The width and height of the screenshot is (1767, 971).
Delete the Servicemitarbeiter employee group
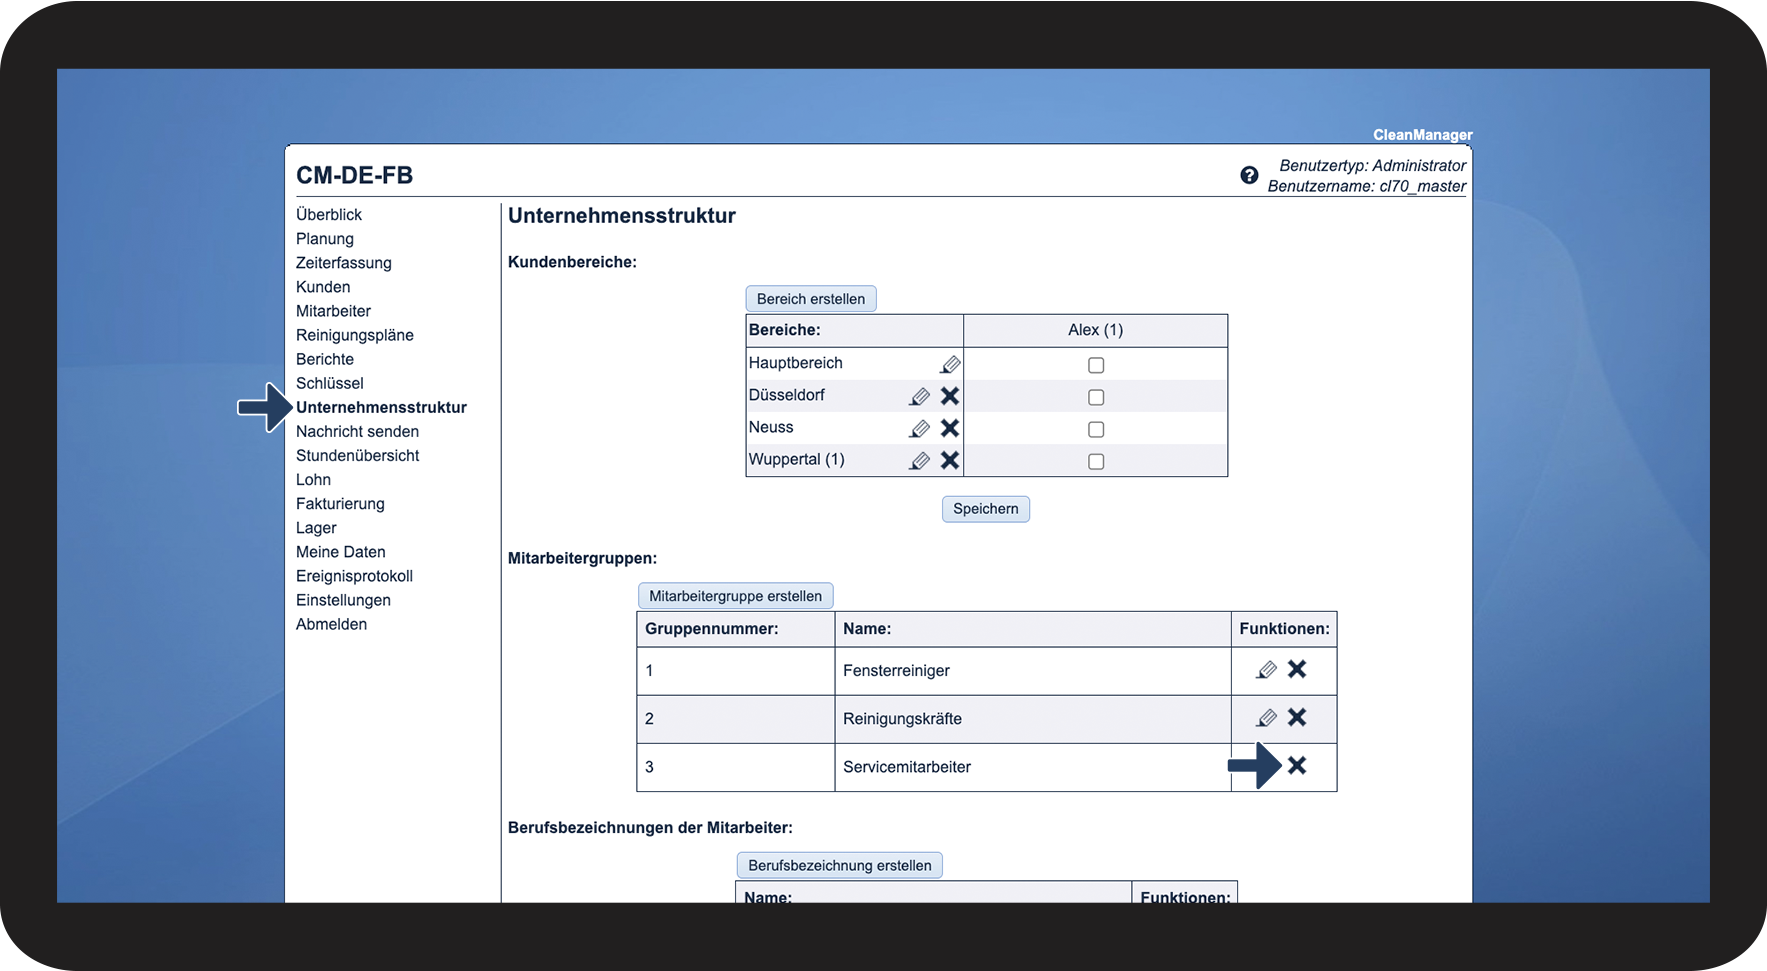(1297, 766)
